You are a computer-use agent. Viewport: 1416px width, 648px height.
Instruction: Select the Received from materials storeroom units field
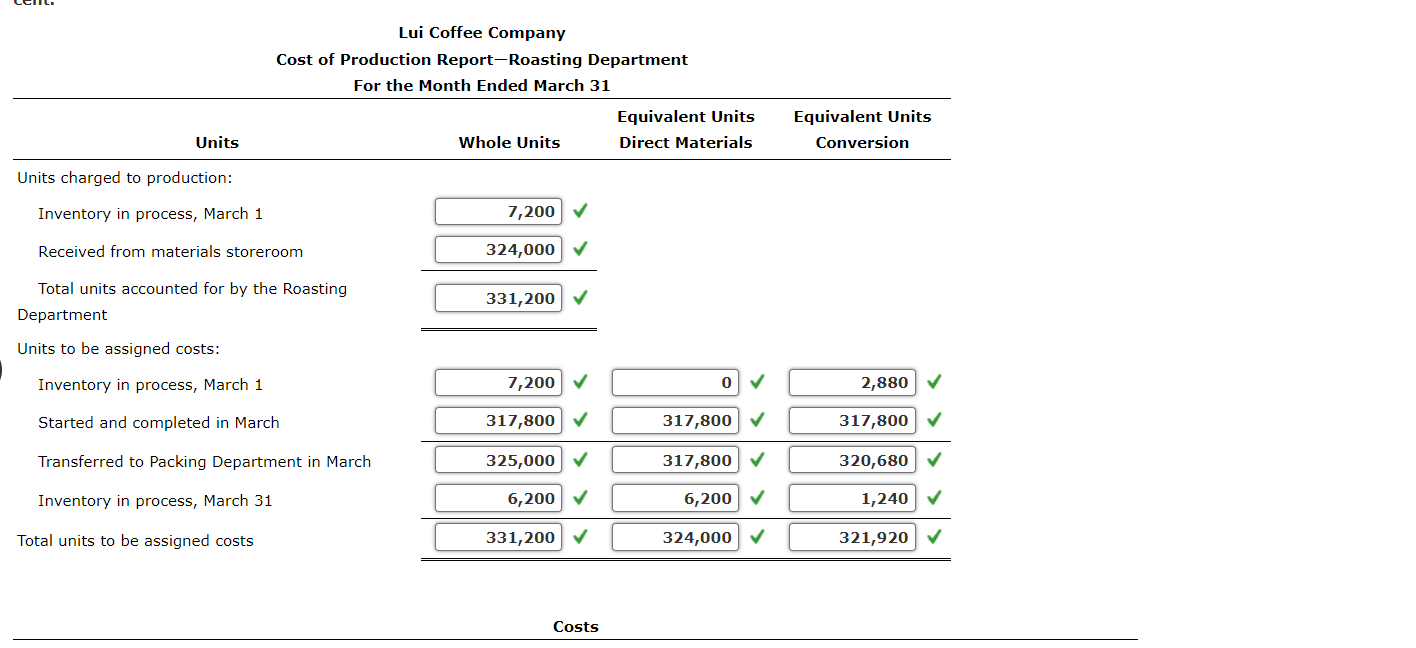(x=498, y=249)
